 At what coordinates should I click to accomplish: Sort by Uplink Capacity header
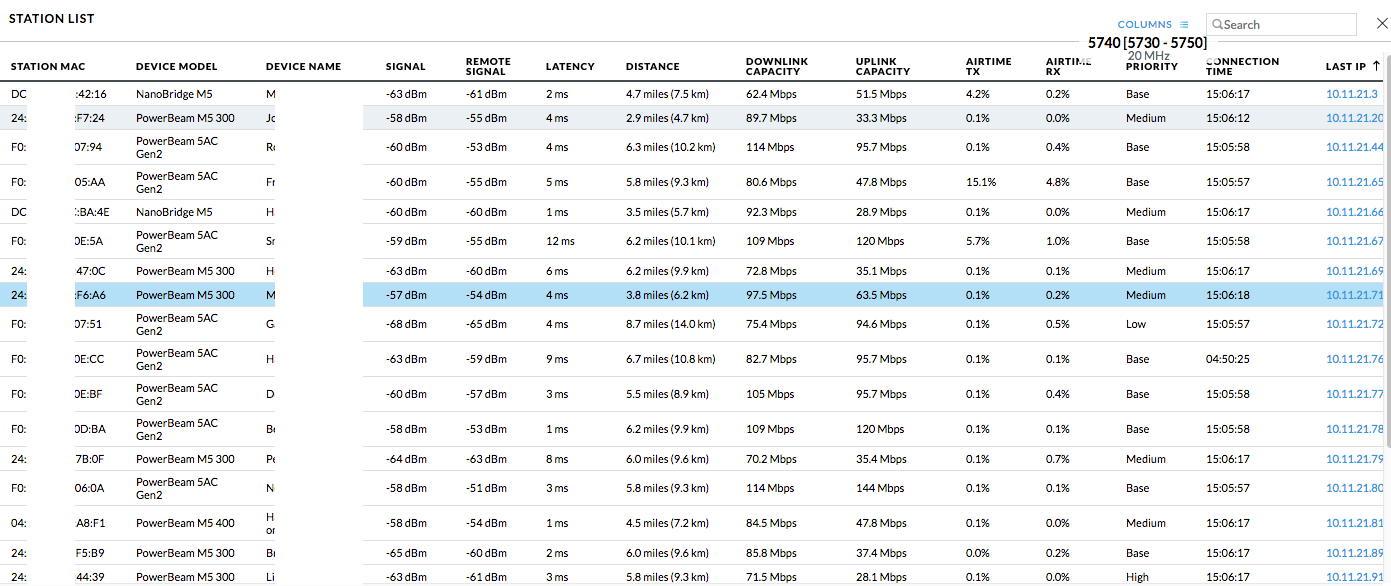883,67
